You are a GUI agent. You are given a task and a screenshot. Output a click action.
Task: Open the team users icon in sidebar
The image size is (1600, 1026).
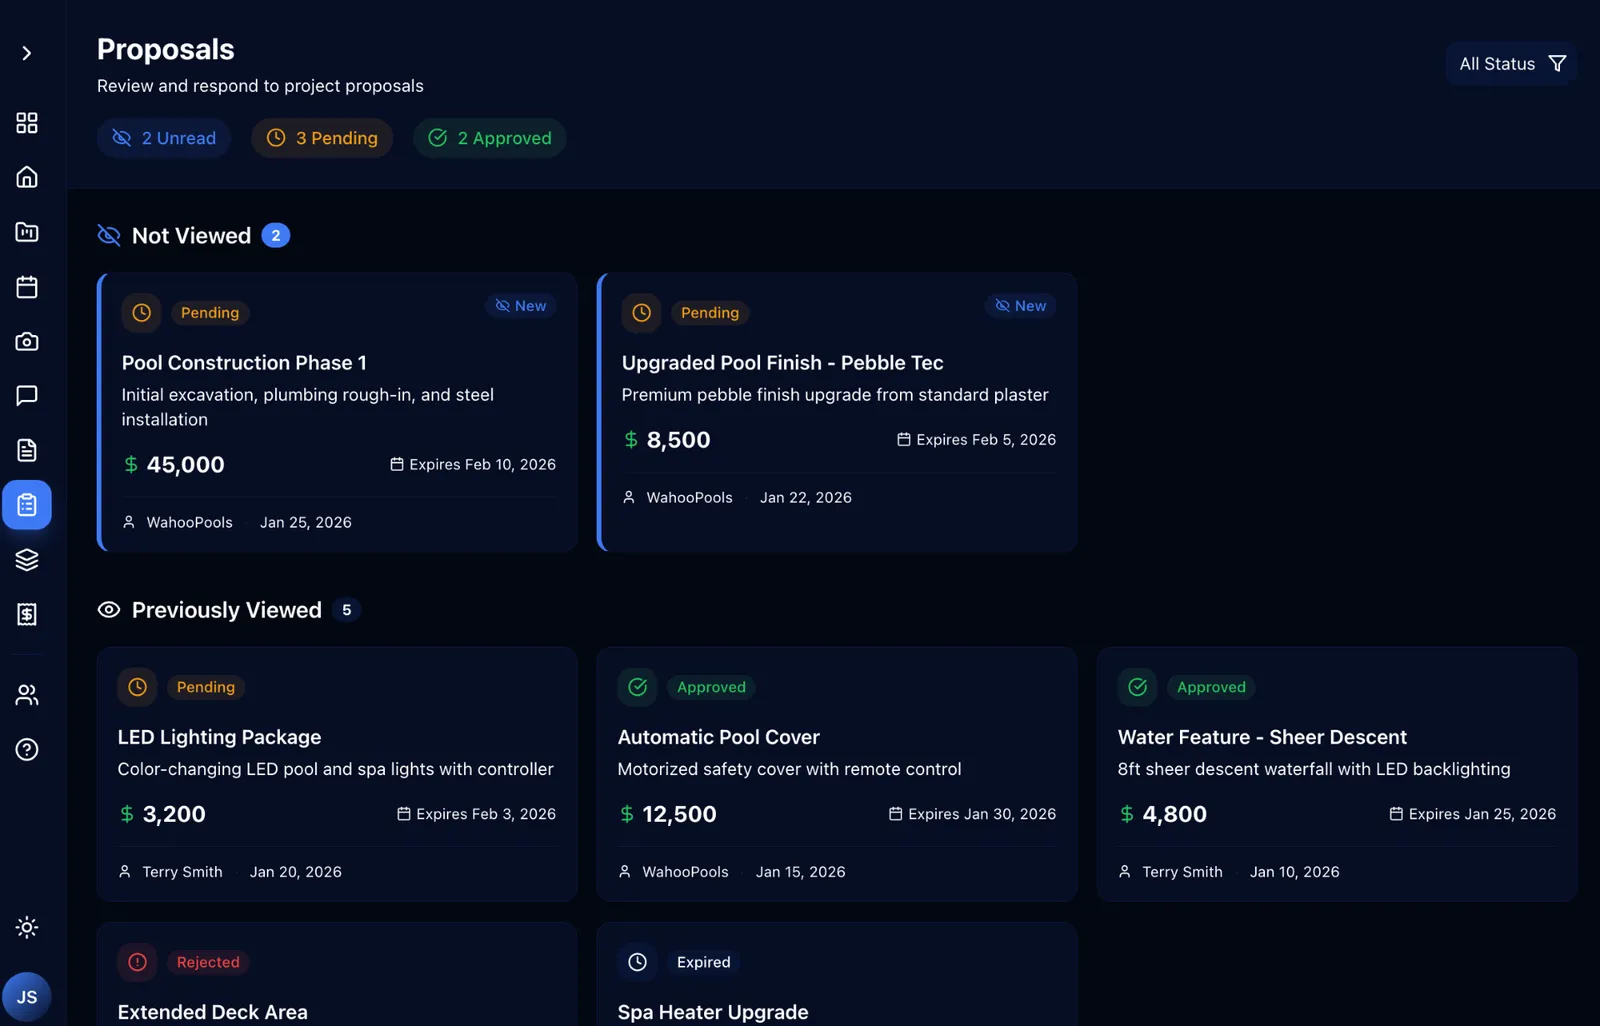(x=27, y=695)
